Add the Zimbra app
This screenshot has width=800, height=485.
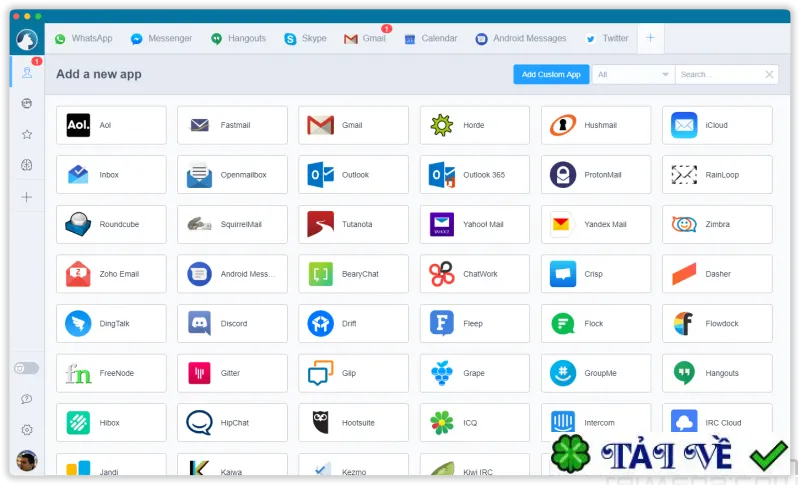[x=717, y=224]
